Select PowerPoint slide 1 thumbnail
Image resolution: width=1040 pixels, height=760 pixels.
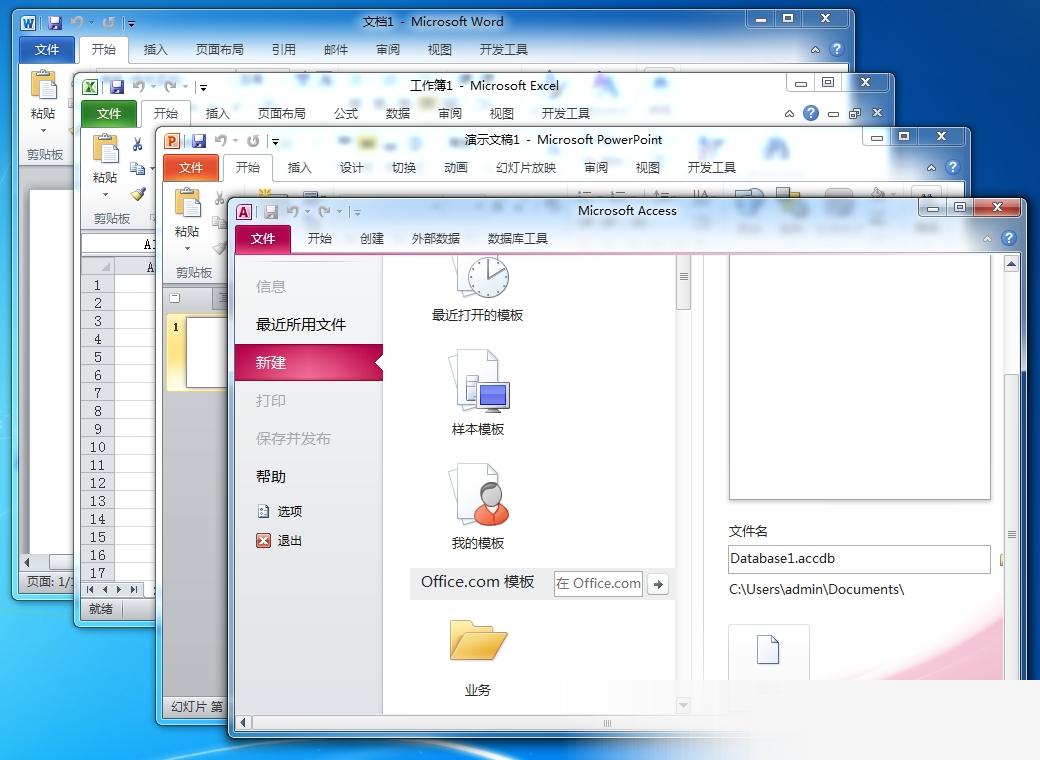[x=206, y=352]
